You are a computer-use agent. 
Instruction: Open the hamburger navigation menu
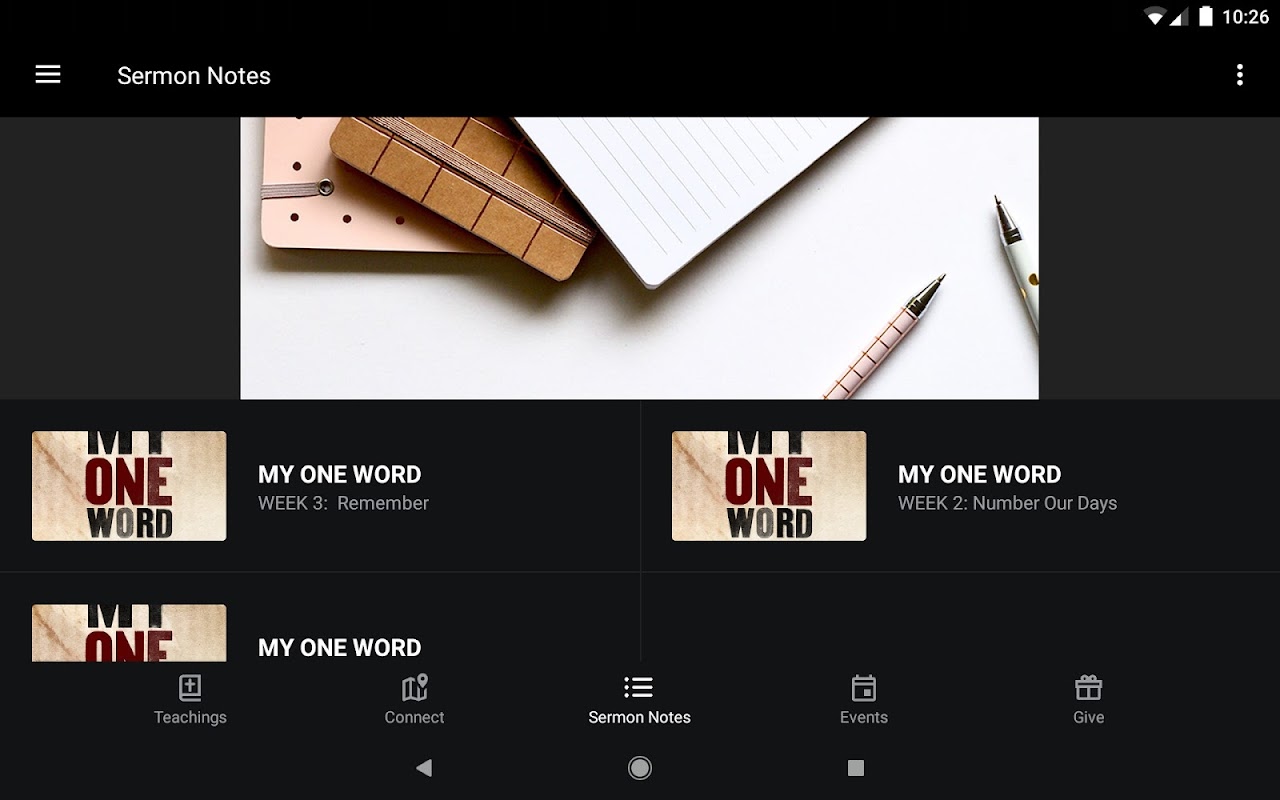click(48, 75)
